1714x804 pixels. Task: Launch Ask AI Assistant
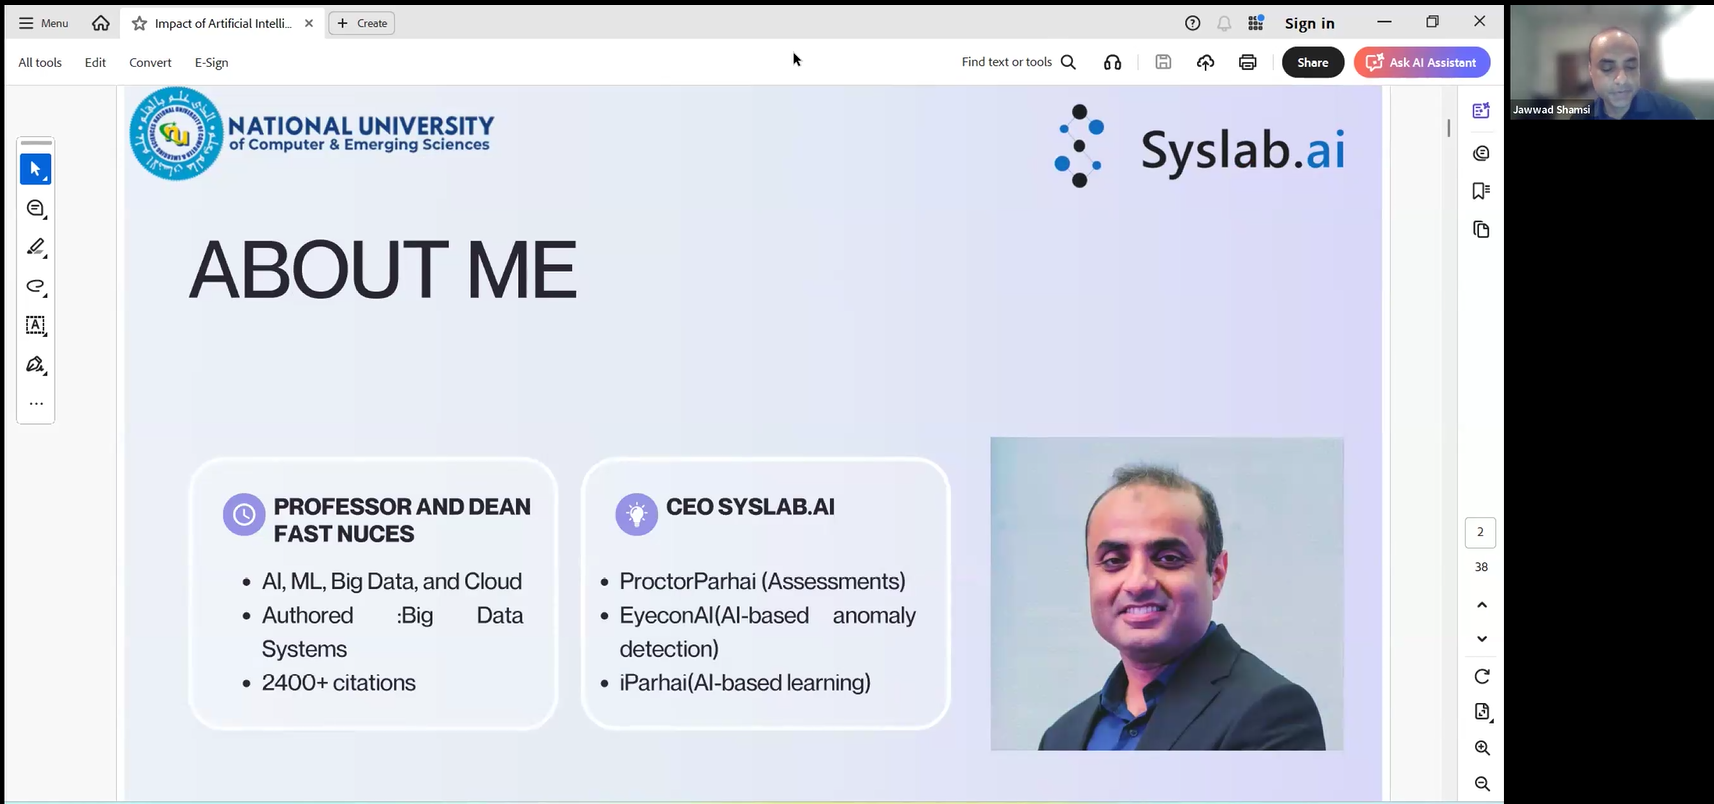tap(1421, 62)
